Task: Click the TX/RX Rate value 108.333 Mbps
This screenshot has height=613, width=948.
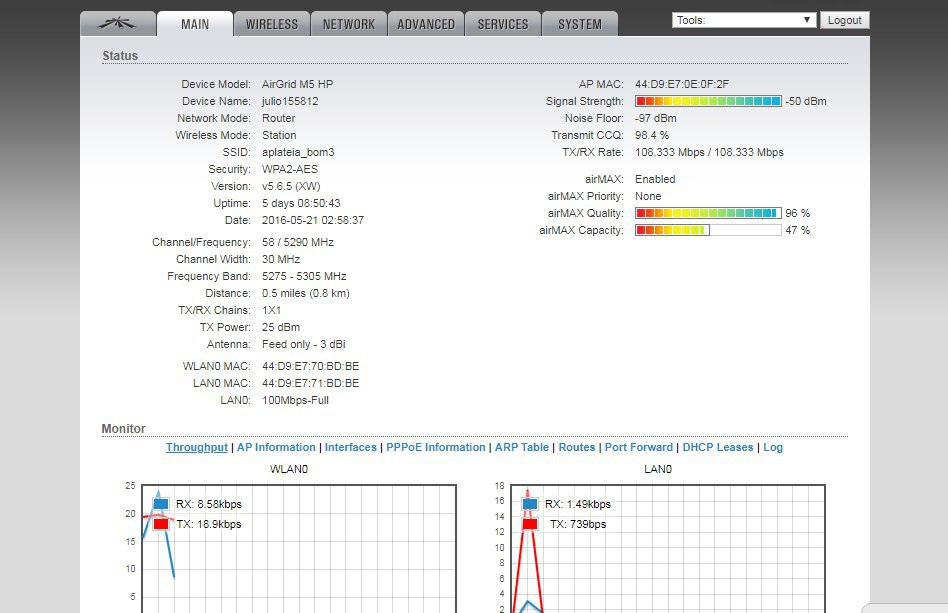Action: 709,152
